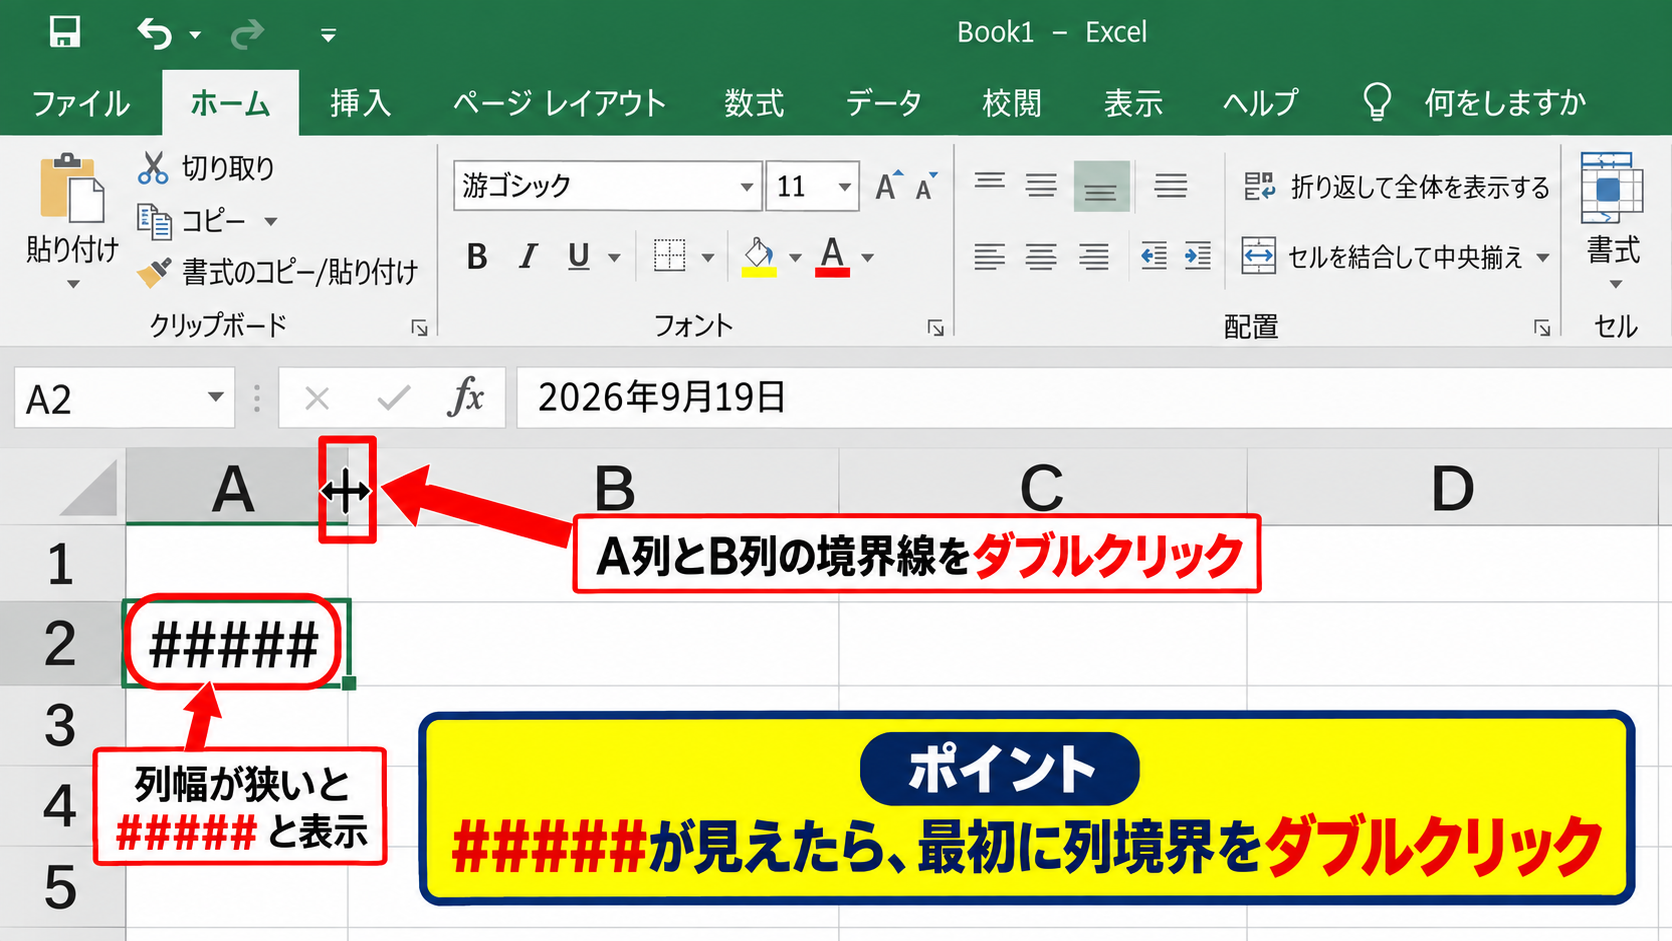
Task: Open the merge cells dropdown arrow
Action: click(x=1543, y=258)
